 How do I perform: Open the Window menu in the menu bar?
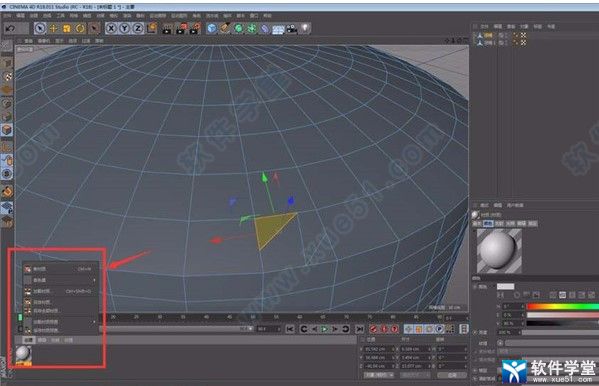point(254,16)
